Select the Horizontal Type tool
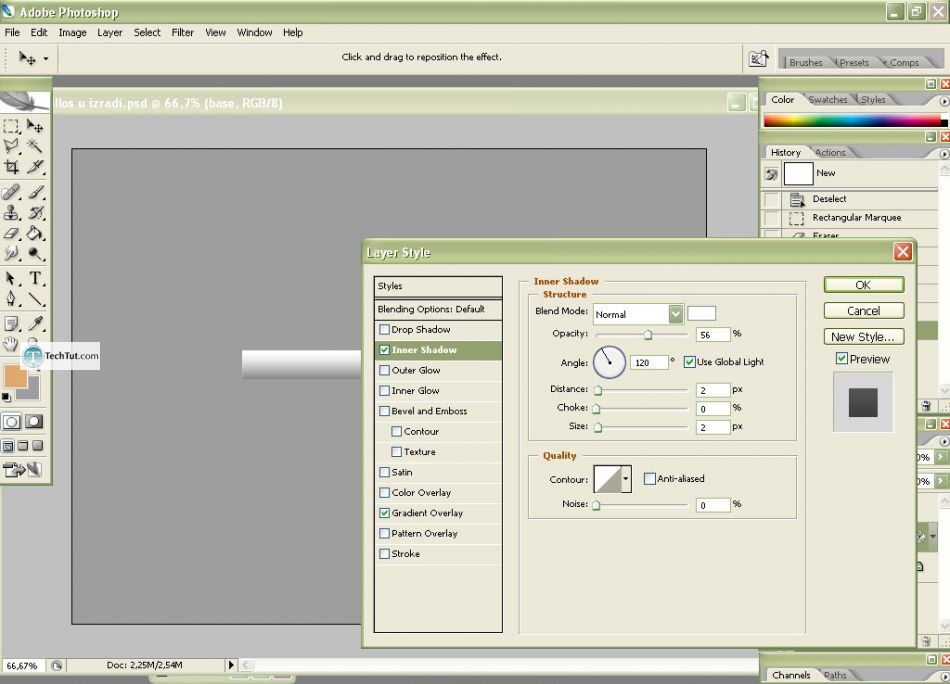Viewport: 950px width, 684px height. tap(35, 279)
